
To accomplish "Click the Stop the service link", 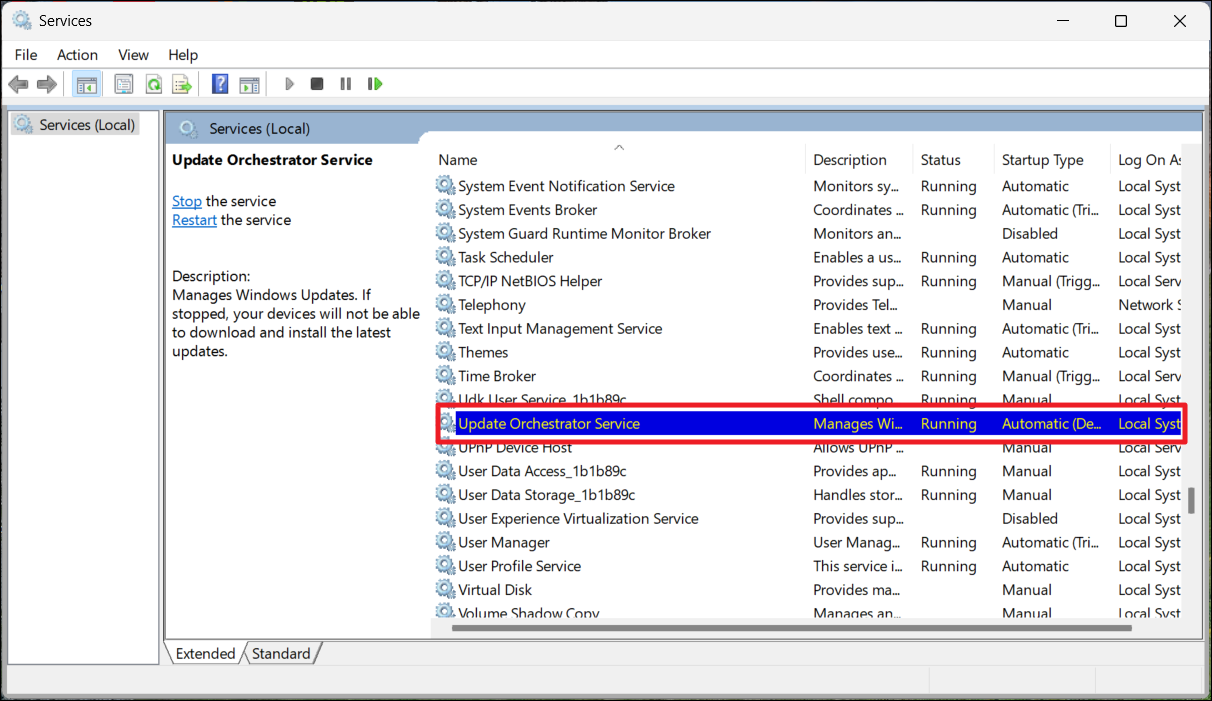I will pos(186,201).
